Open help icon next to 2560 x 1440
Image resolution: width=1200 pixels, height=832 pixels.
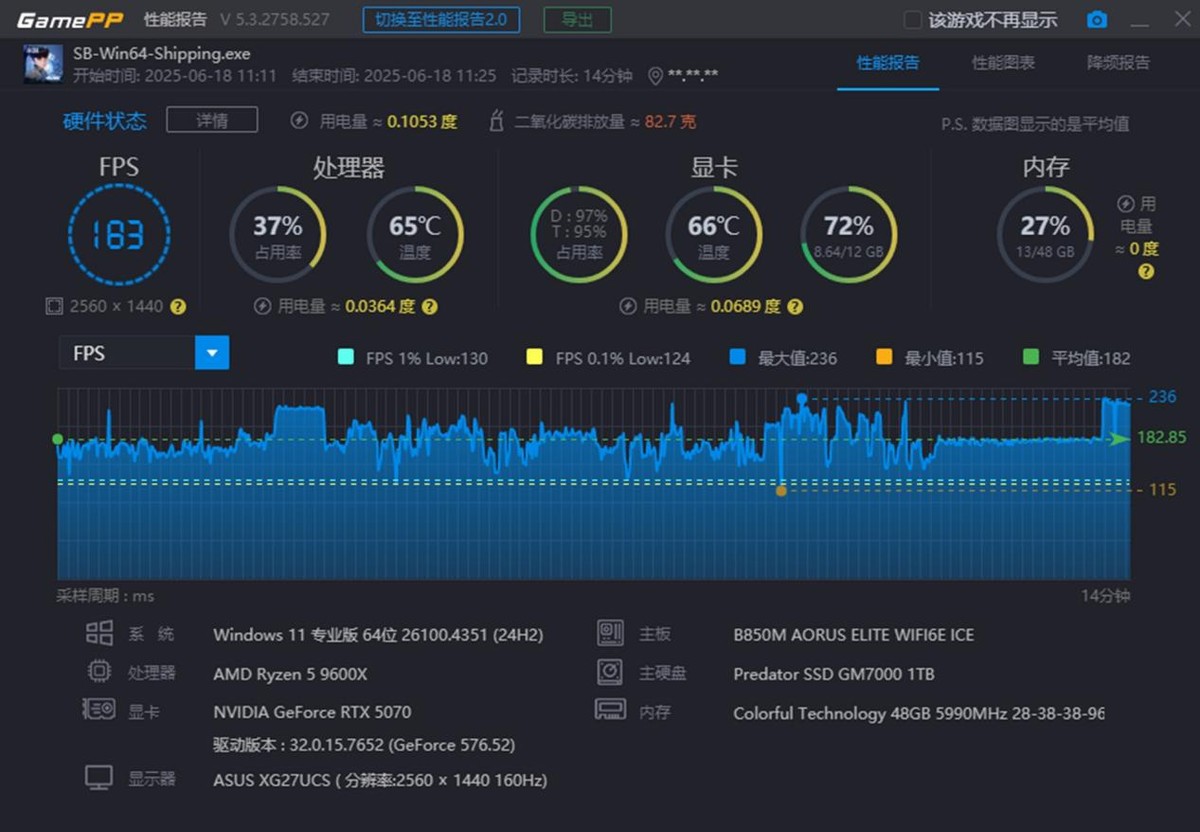[178, 307]
